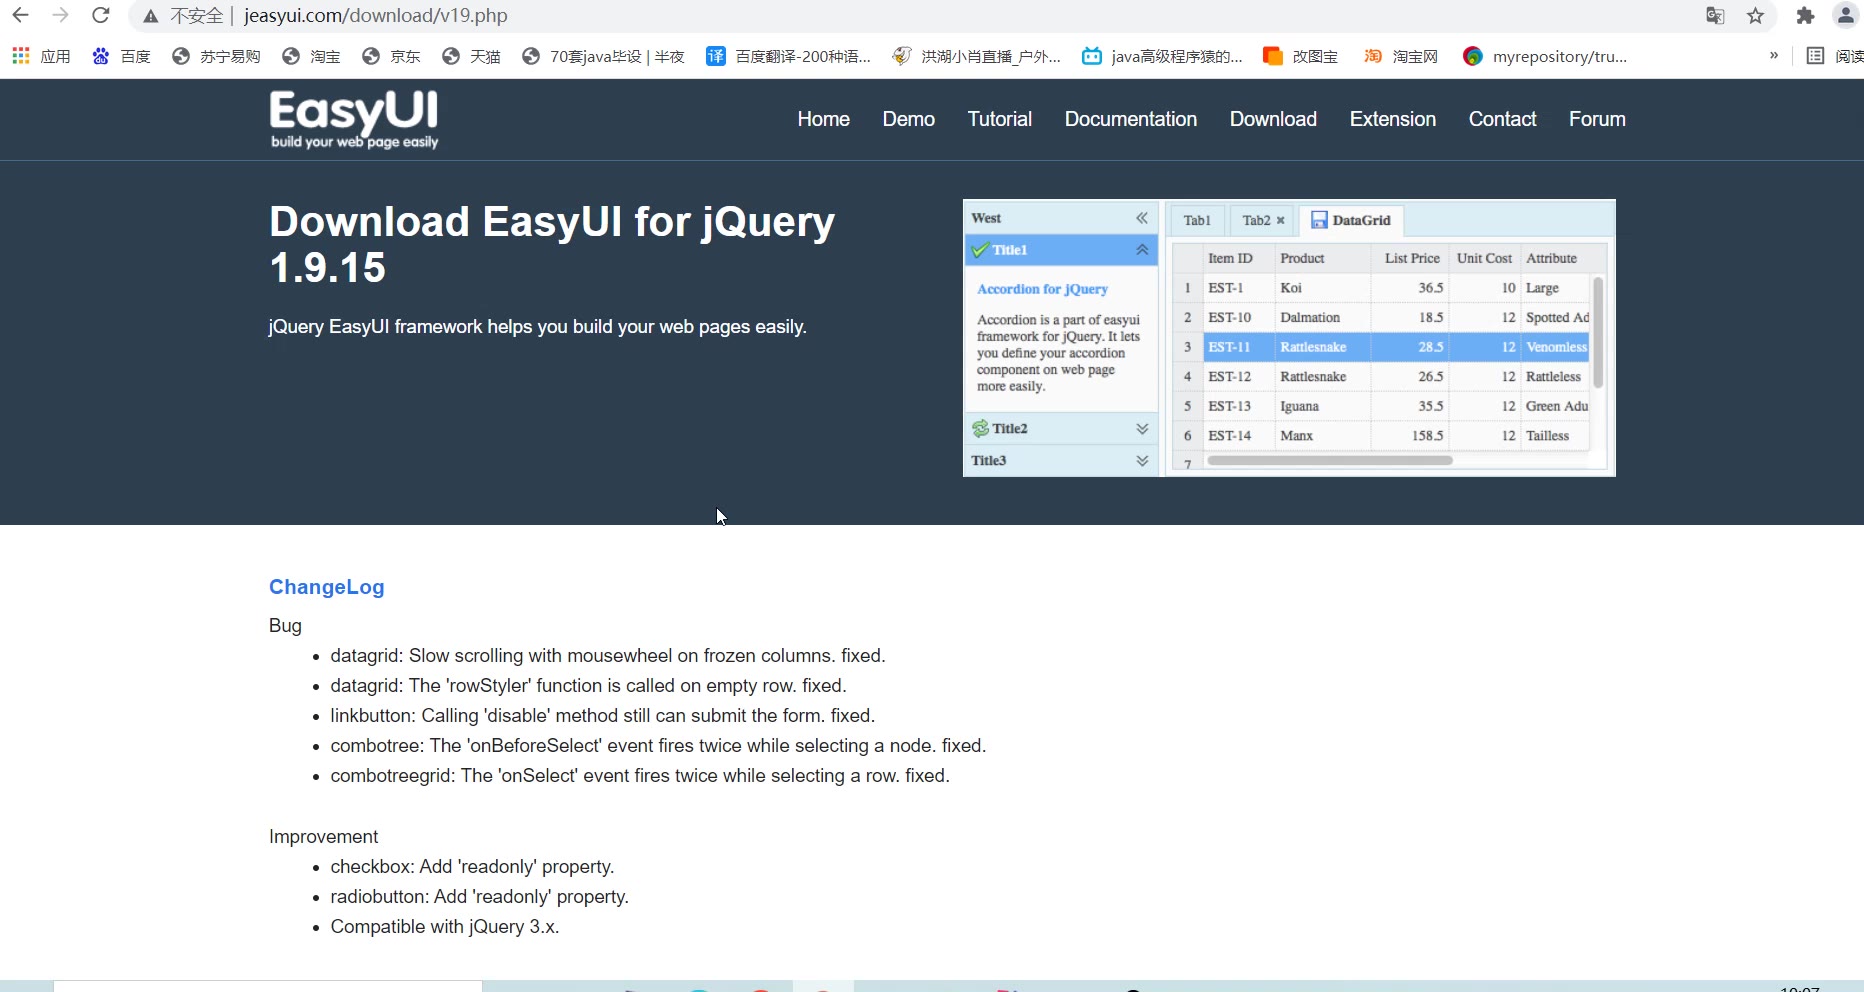Close Tab2 using its x button
The image size is (1864, 992).
click(1280, 220)
